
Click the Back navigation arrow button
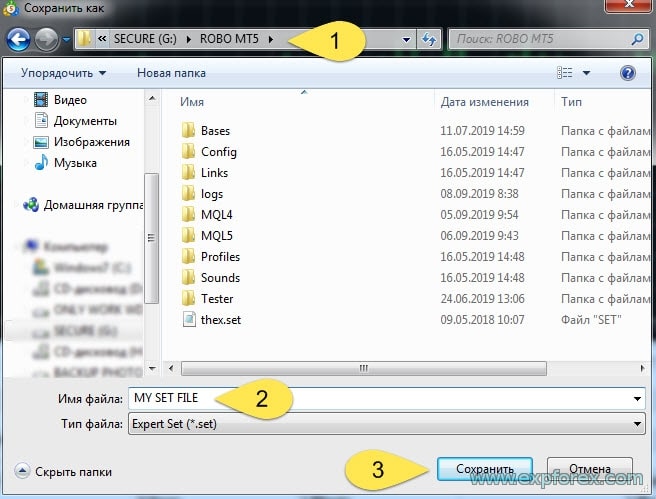pyautogui.click(x=18, y=40)
